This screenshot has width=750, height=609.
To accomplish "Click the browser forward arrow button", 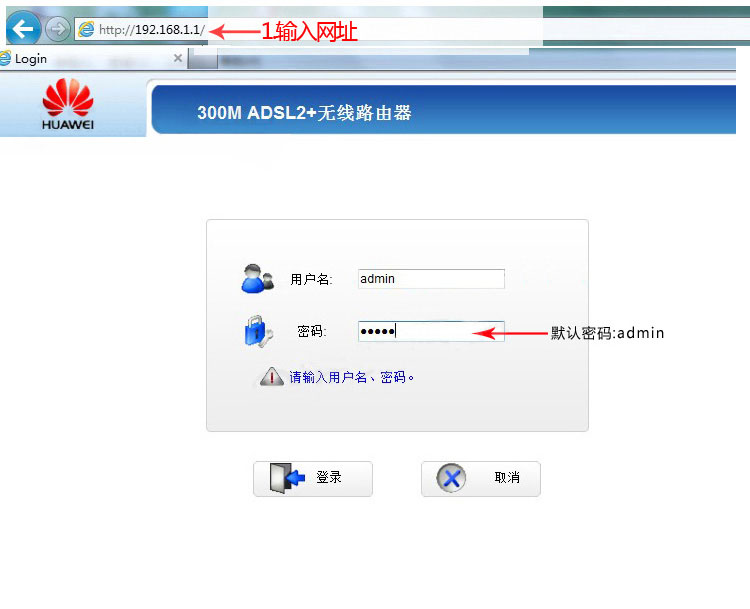I will coord(58,29).
